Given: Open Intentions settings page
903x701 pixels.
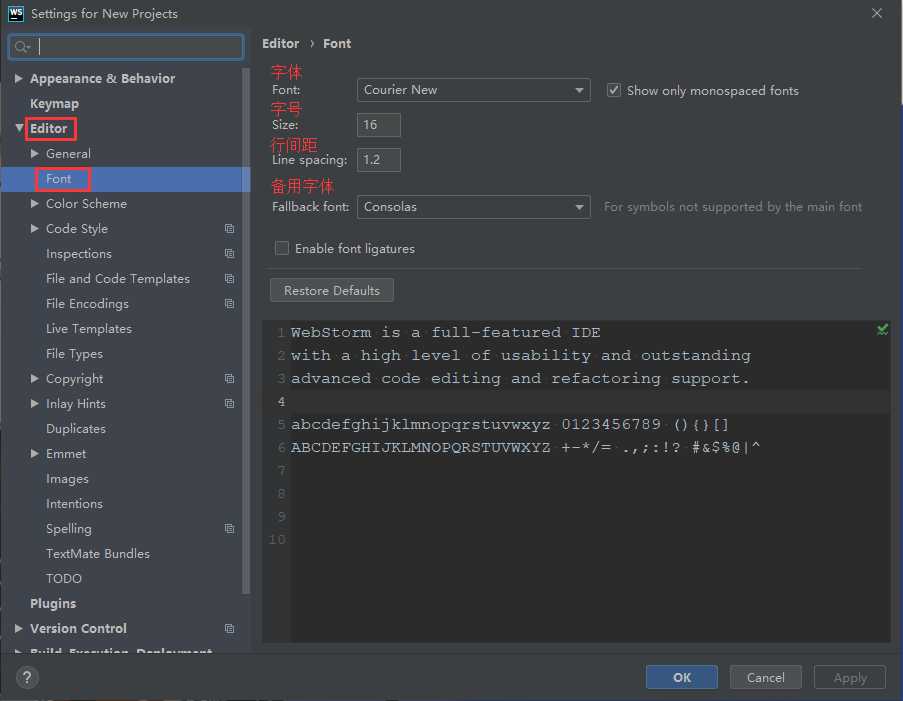Looking at the screenshot, I should pos(74,503).
